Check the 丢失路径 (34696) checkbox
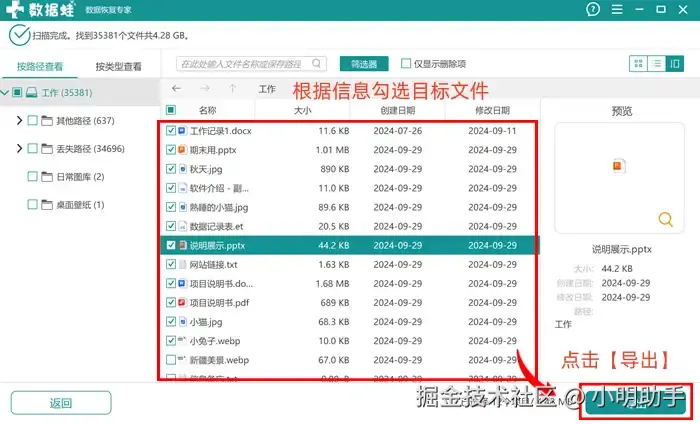700x424 pixels. pos(32,149)
